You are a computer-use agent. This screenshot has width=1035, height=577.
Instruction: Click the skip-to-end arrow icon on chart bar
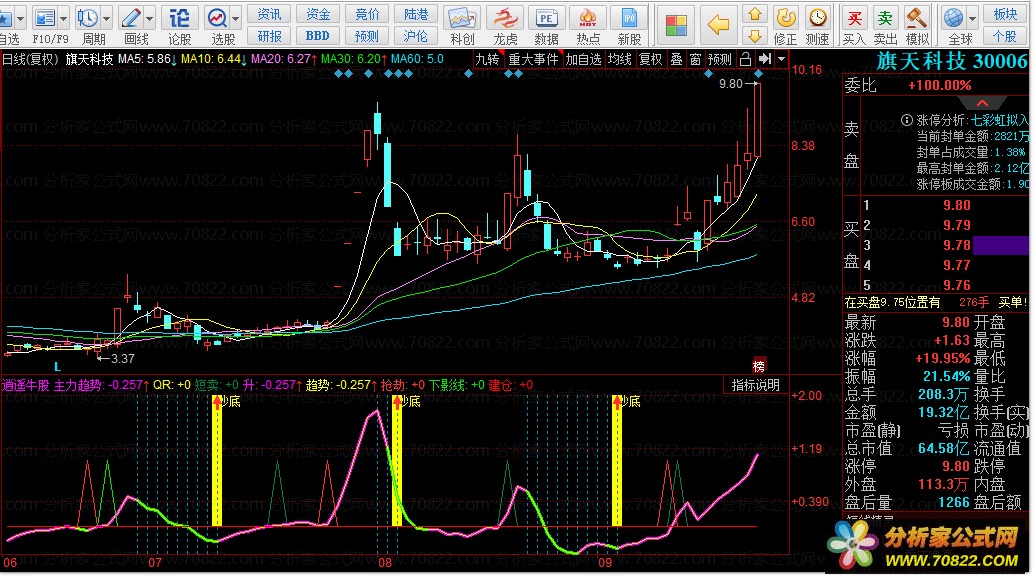(764, 59)
